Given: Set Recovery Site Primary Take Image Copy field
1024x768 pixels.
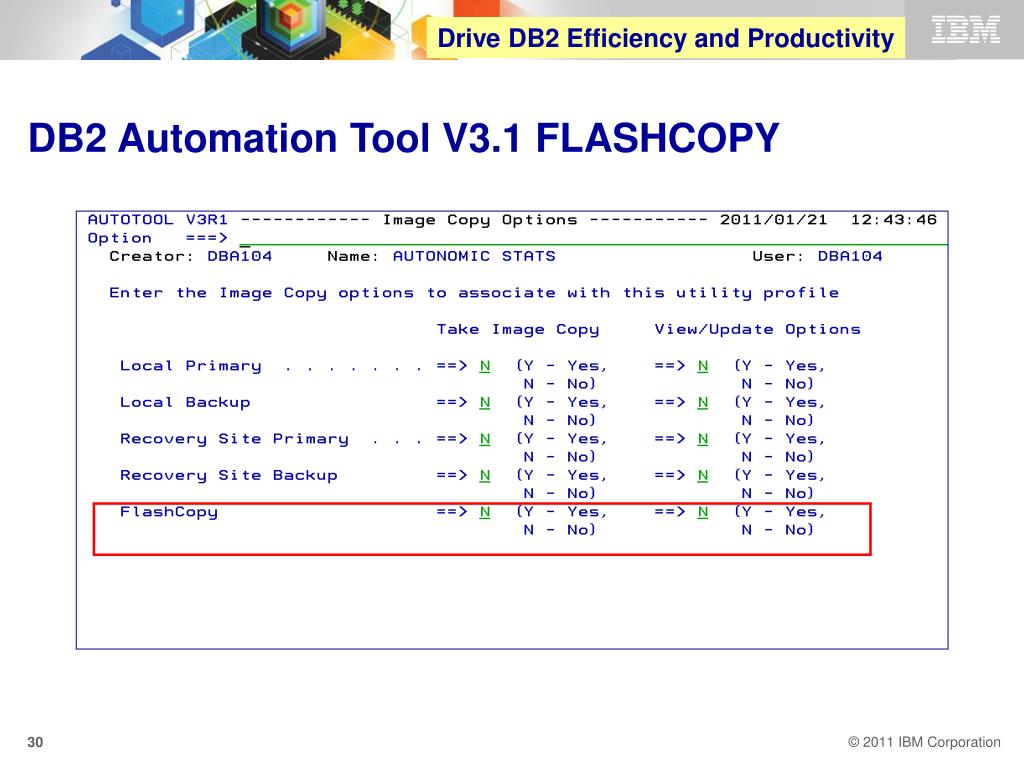Looking at the screenshot, I should coord(485,439).
